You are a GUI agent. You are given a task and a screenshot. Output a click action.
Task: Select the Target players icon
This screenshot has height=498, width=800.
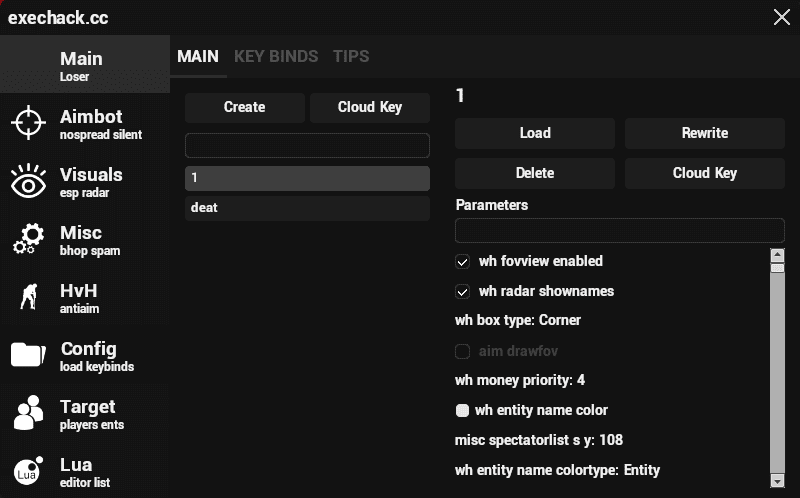[x=28, y=413]
